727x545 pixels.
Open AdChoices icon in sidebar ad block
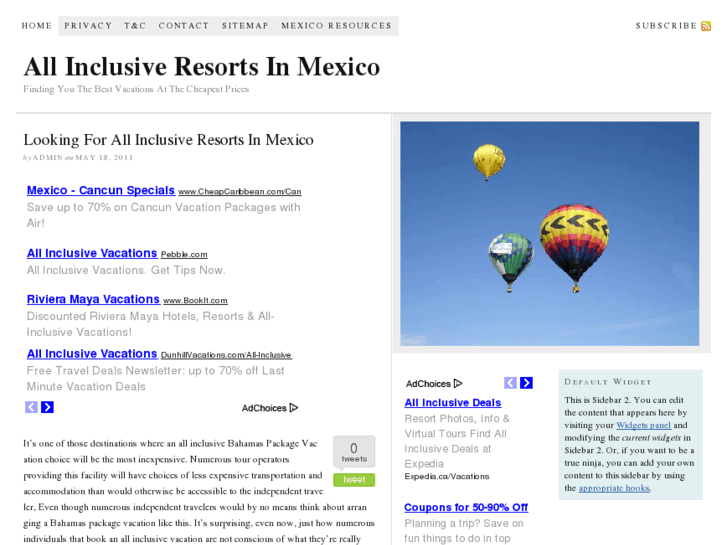(x=458, y=383)
